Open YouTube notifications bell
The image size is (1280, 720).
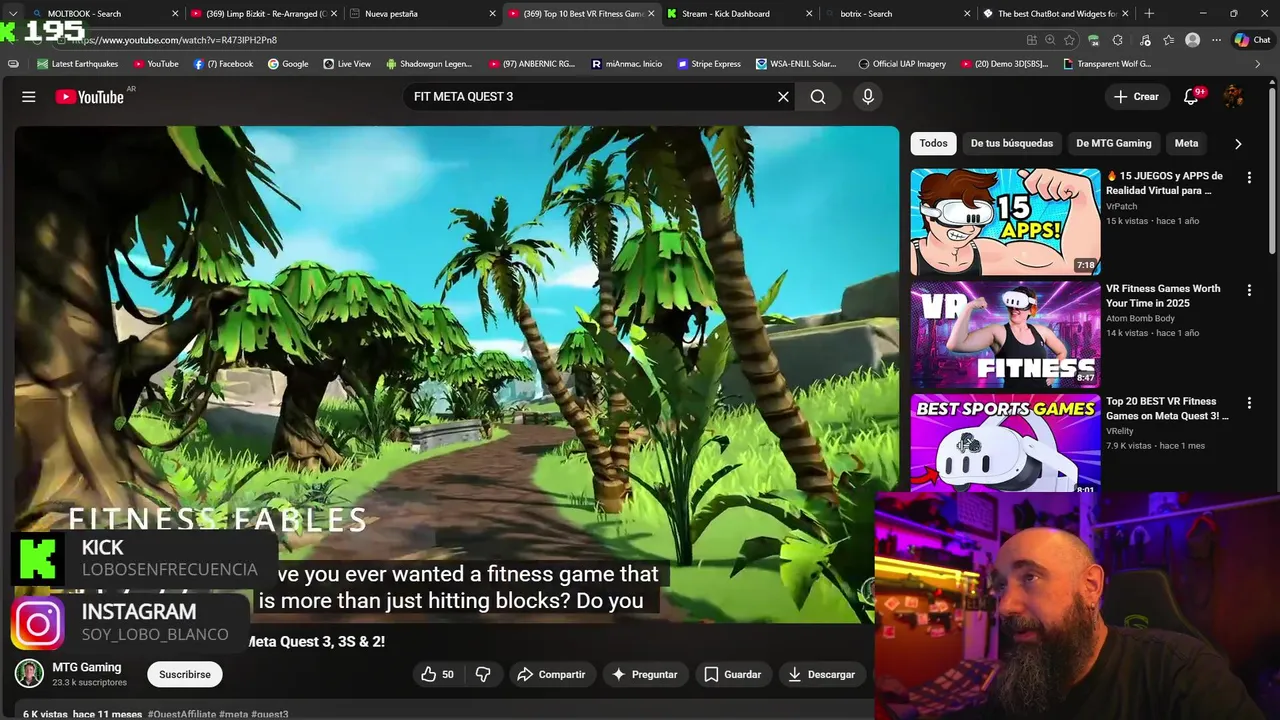coord(1191,97)
